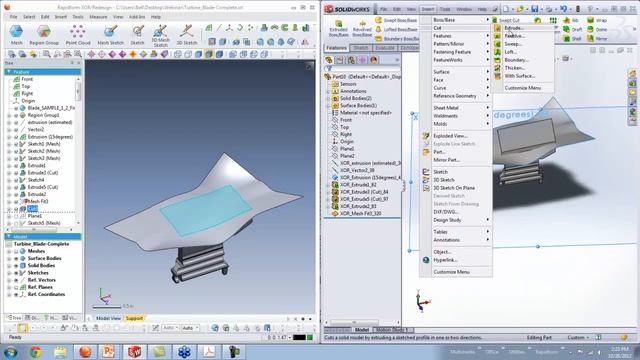Screen dimensions: 640x360
Task: Click the Revolved Boss/Base icon
Action: pos(362,28)
